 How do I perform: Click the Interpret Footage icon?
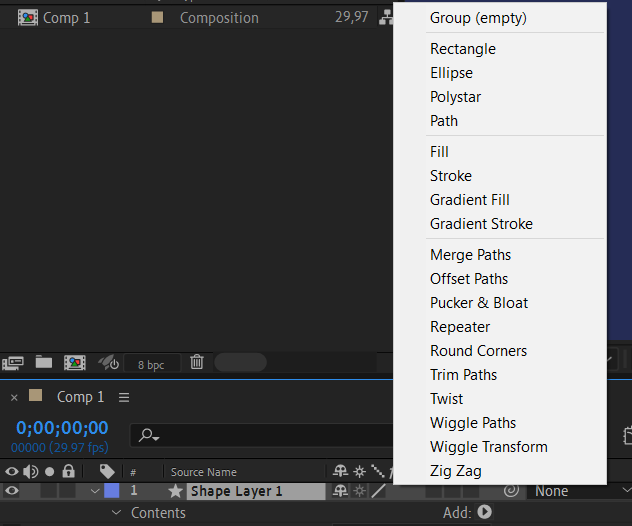[x=13, y=363]
